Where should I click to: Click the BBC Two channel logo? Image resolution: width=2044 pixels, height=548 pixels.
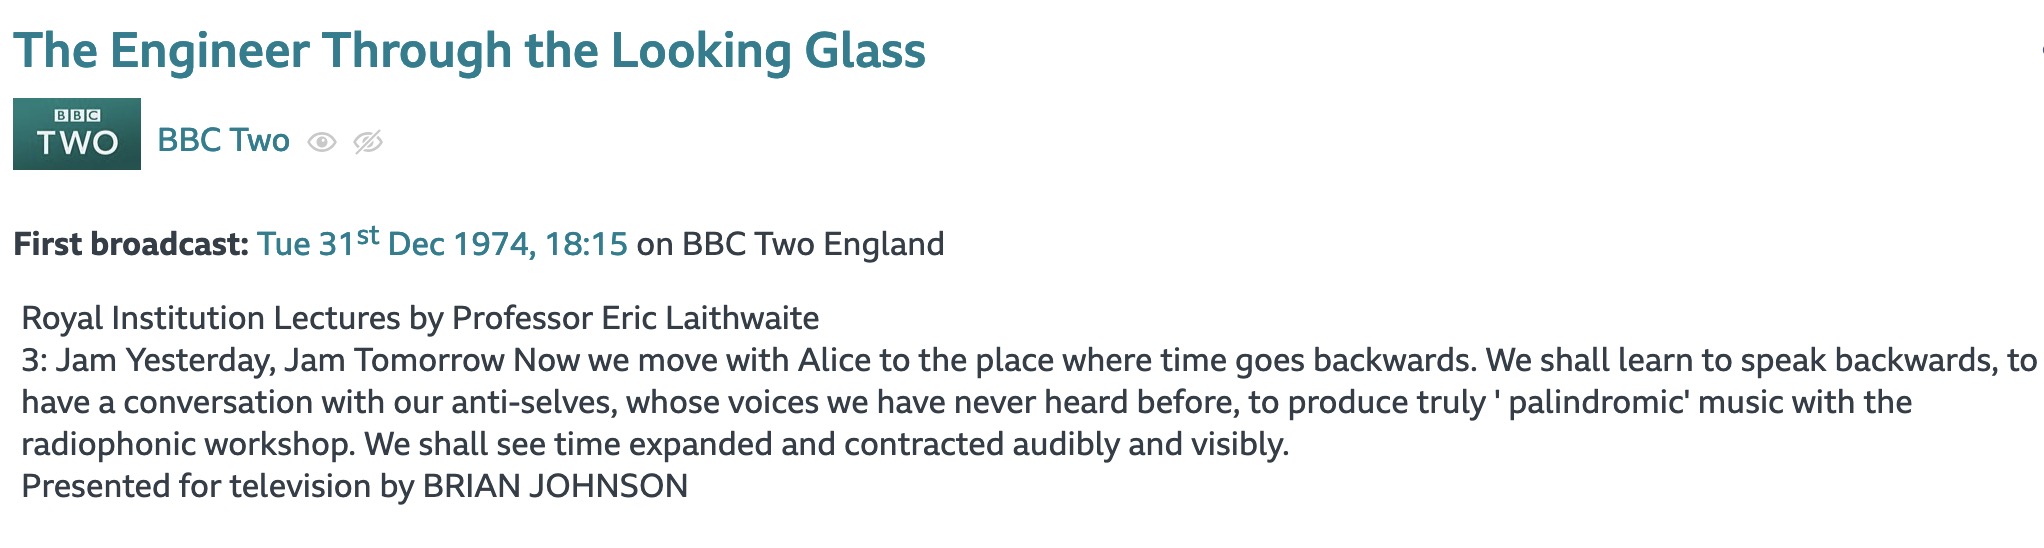point(77,134)
